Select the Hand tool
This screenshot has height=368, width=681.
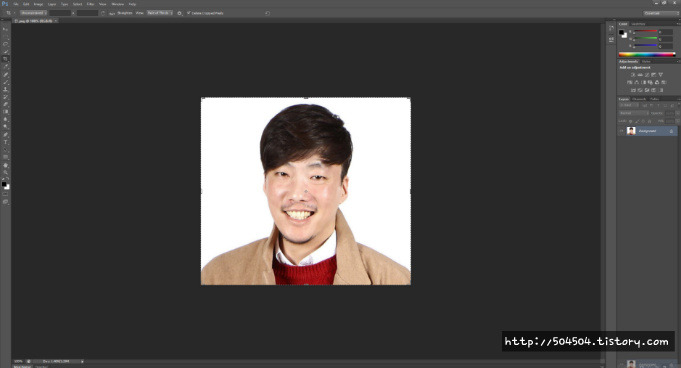click(x=5, y=165)
